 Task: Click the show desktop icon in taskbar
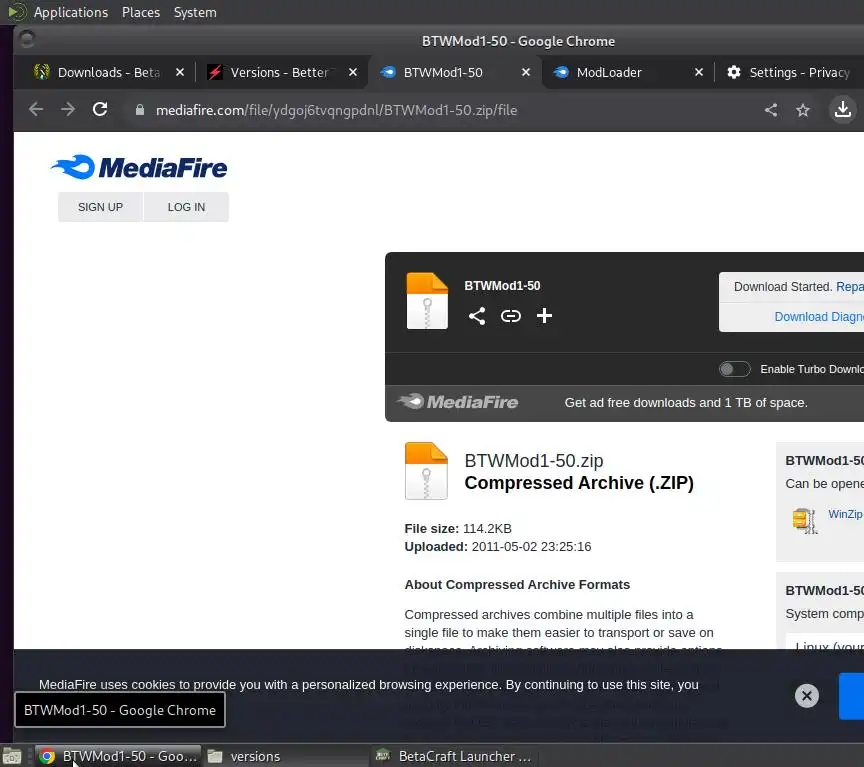coord(12,757)
